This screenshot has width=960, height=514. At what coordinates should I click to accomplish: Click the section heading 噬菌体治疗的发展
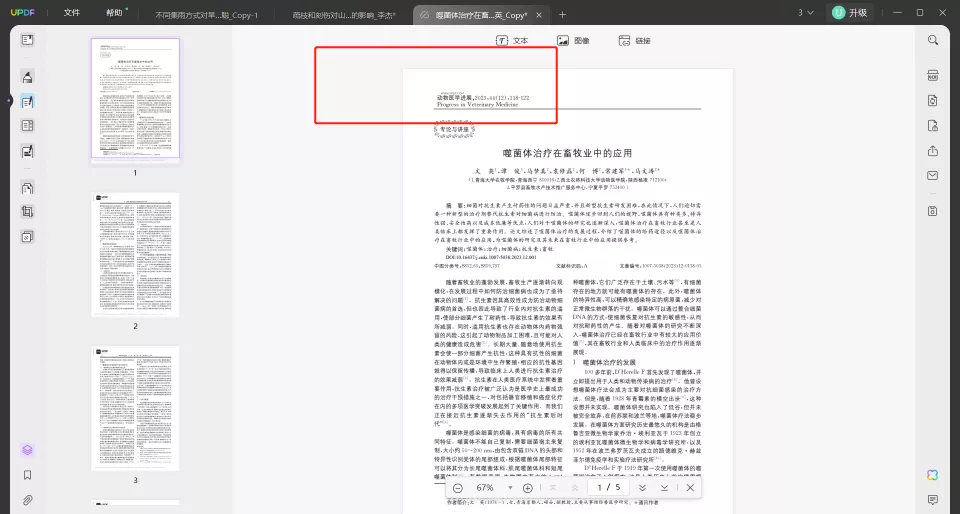(609, 362)
